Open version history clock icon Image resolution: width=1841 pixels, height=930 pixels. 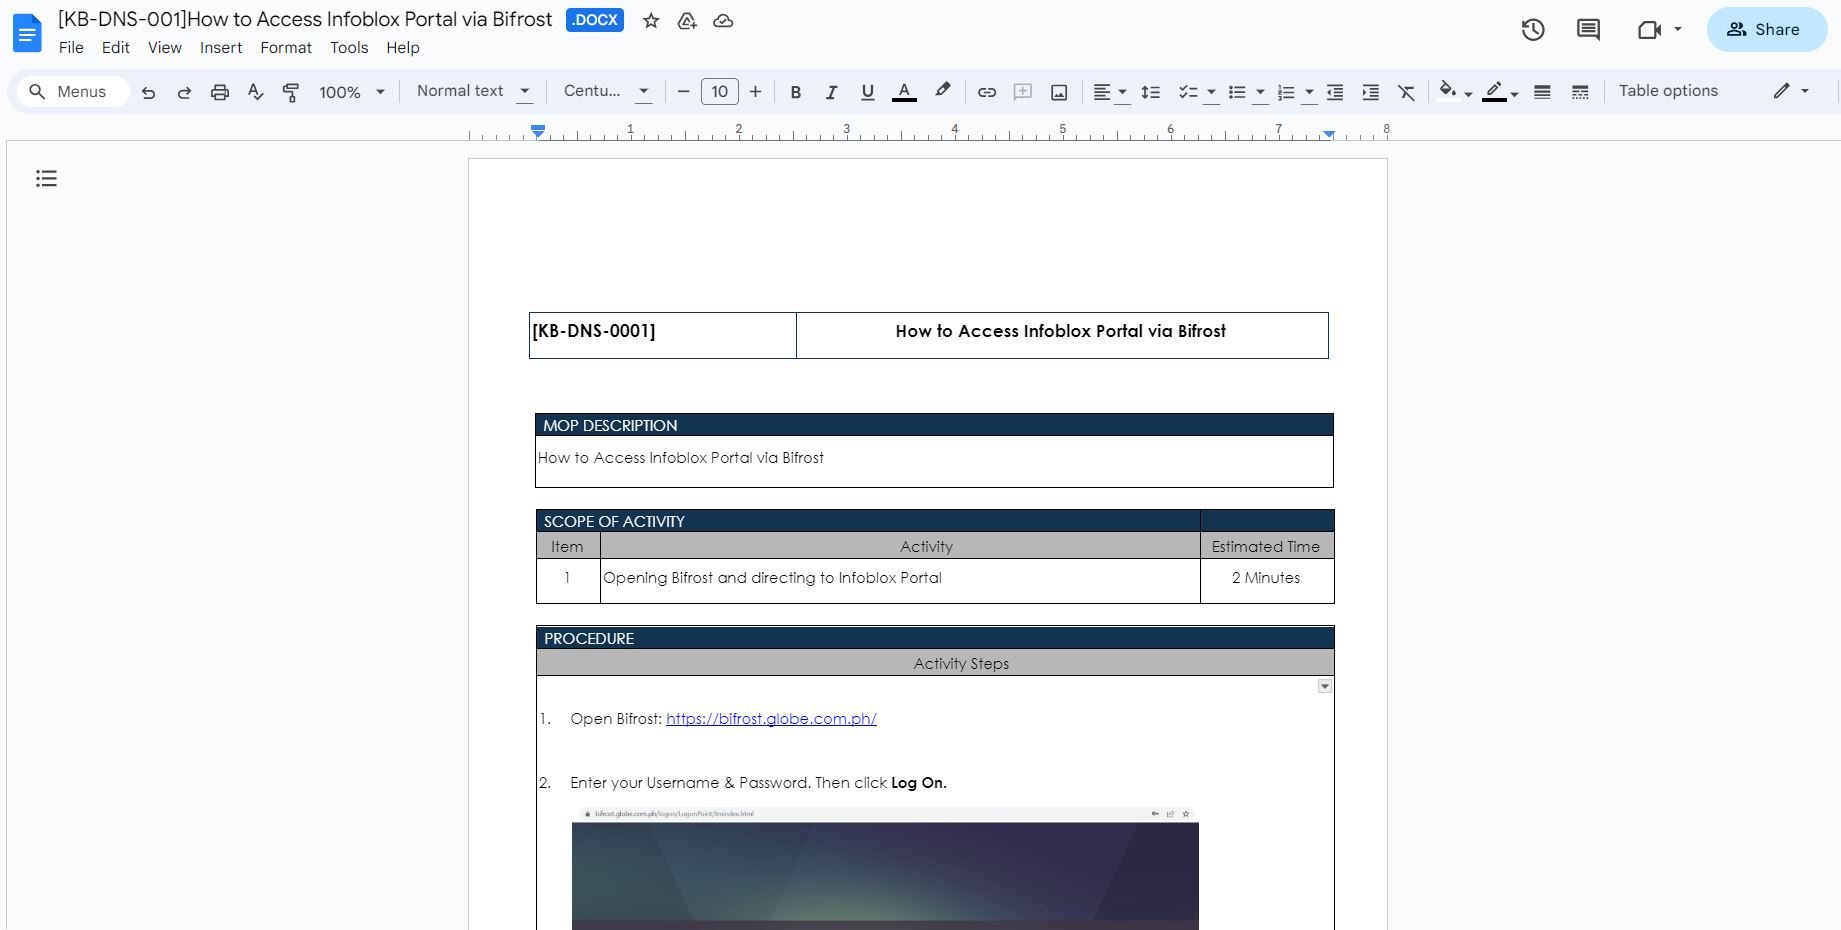pos(1533,30)
